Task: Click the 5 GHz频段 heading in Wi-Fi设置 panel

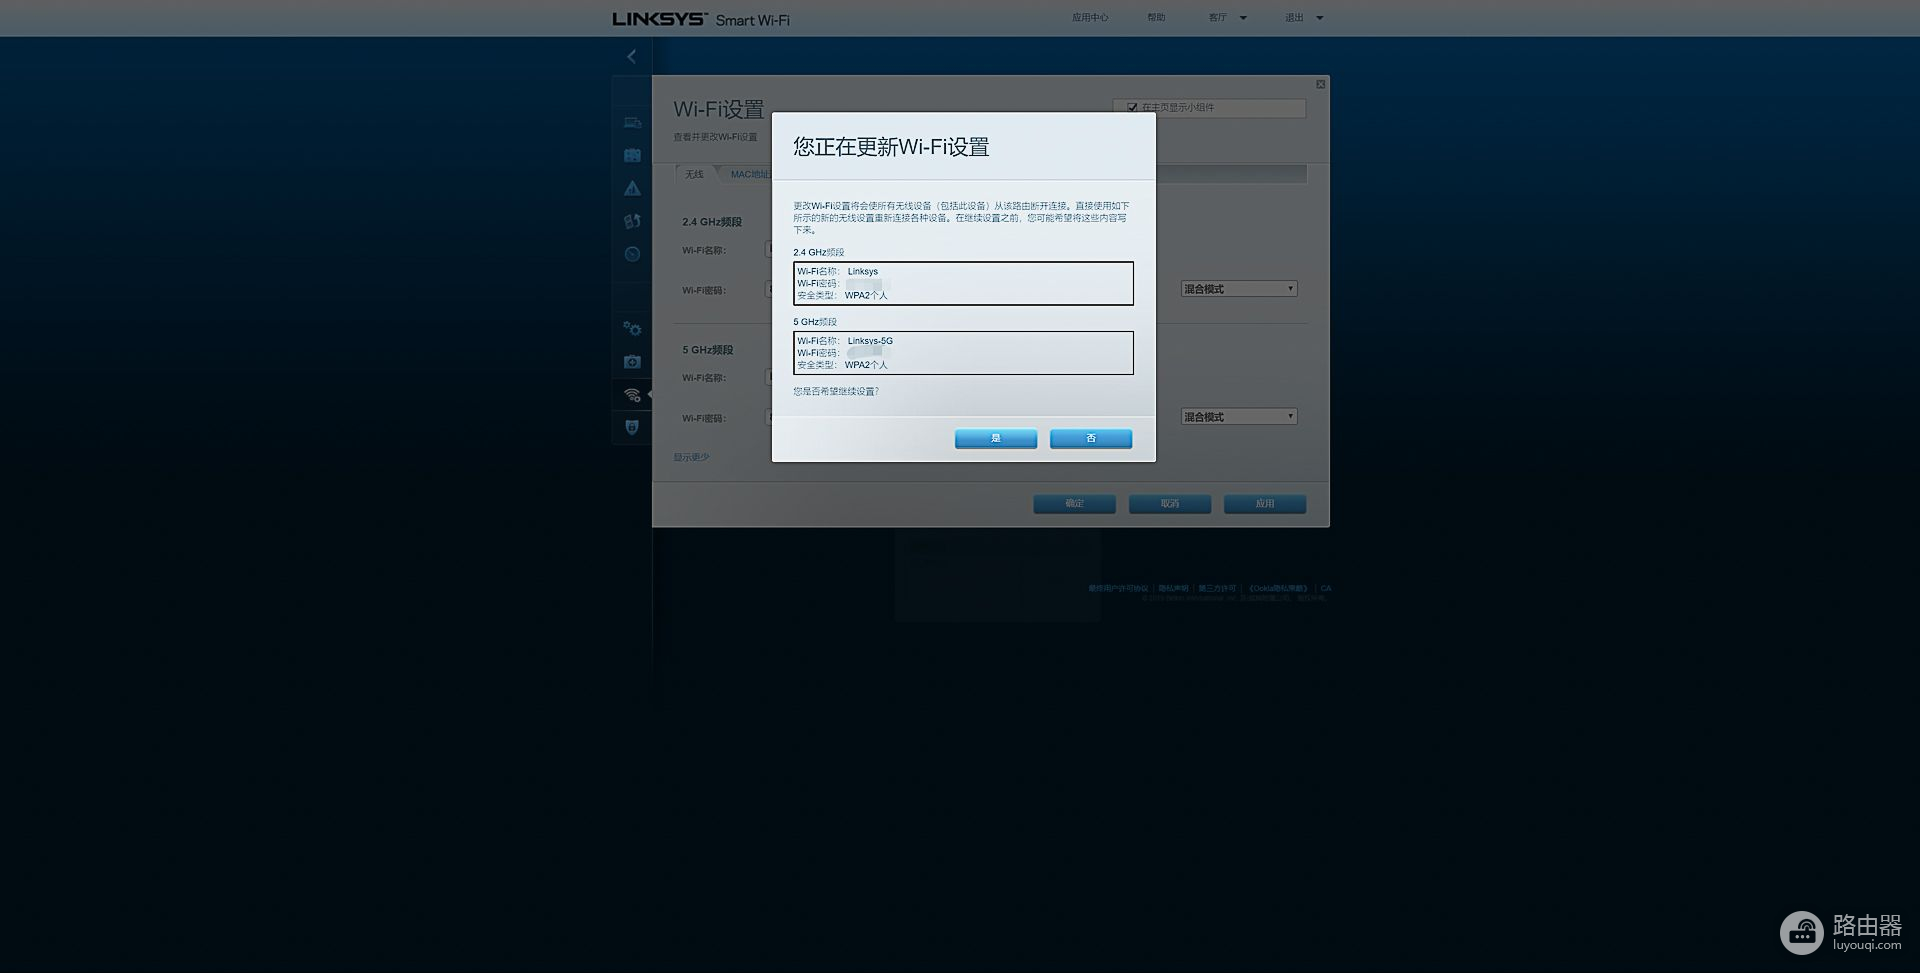Action: click(x=708, y=350)
